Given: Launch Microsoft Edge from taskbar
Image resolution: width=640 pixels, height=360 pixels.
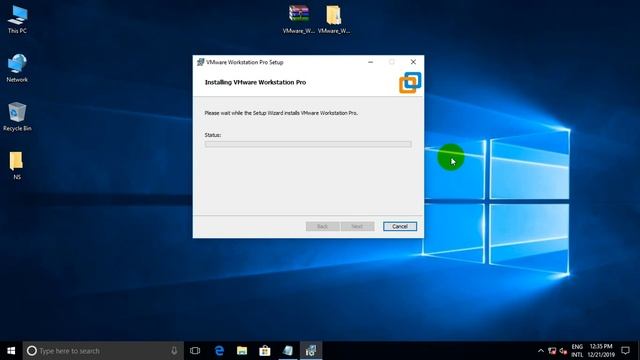Looking at the screenshot, I should click(219, 351).
